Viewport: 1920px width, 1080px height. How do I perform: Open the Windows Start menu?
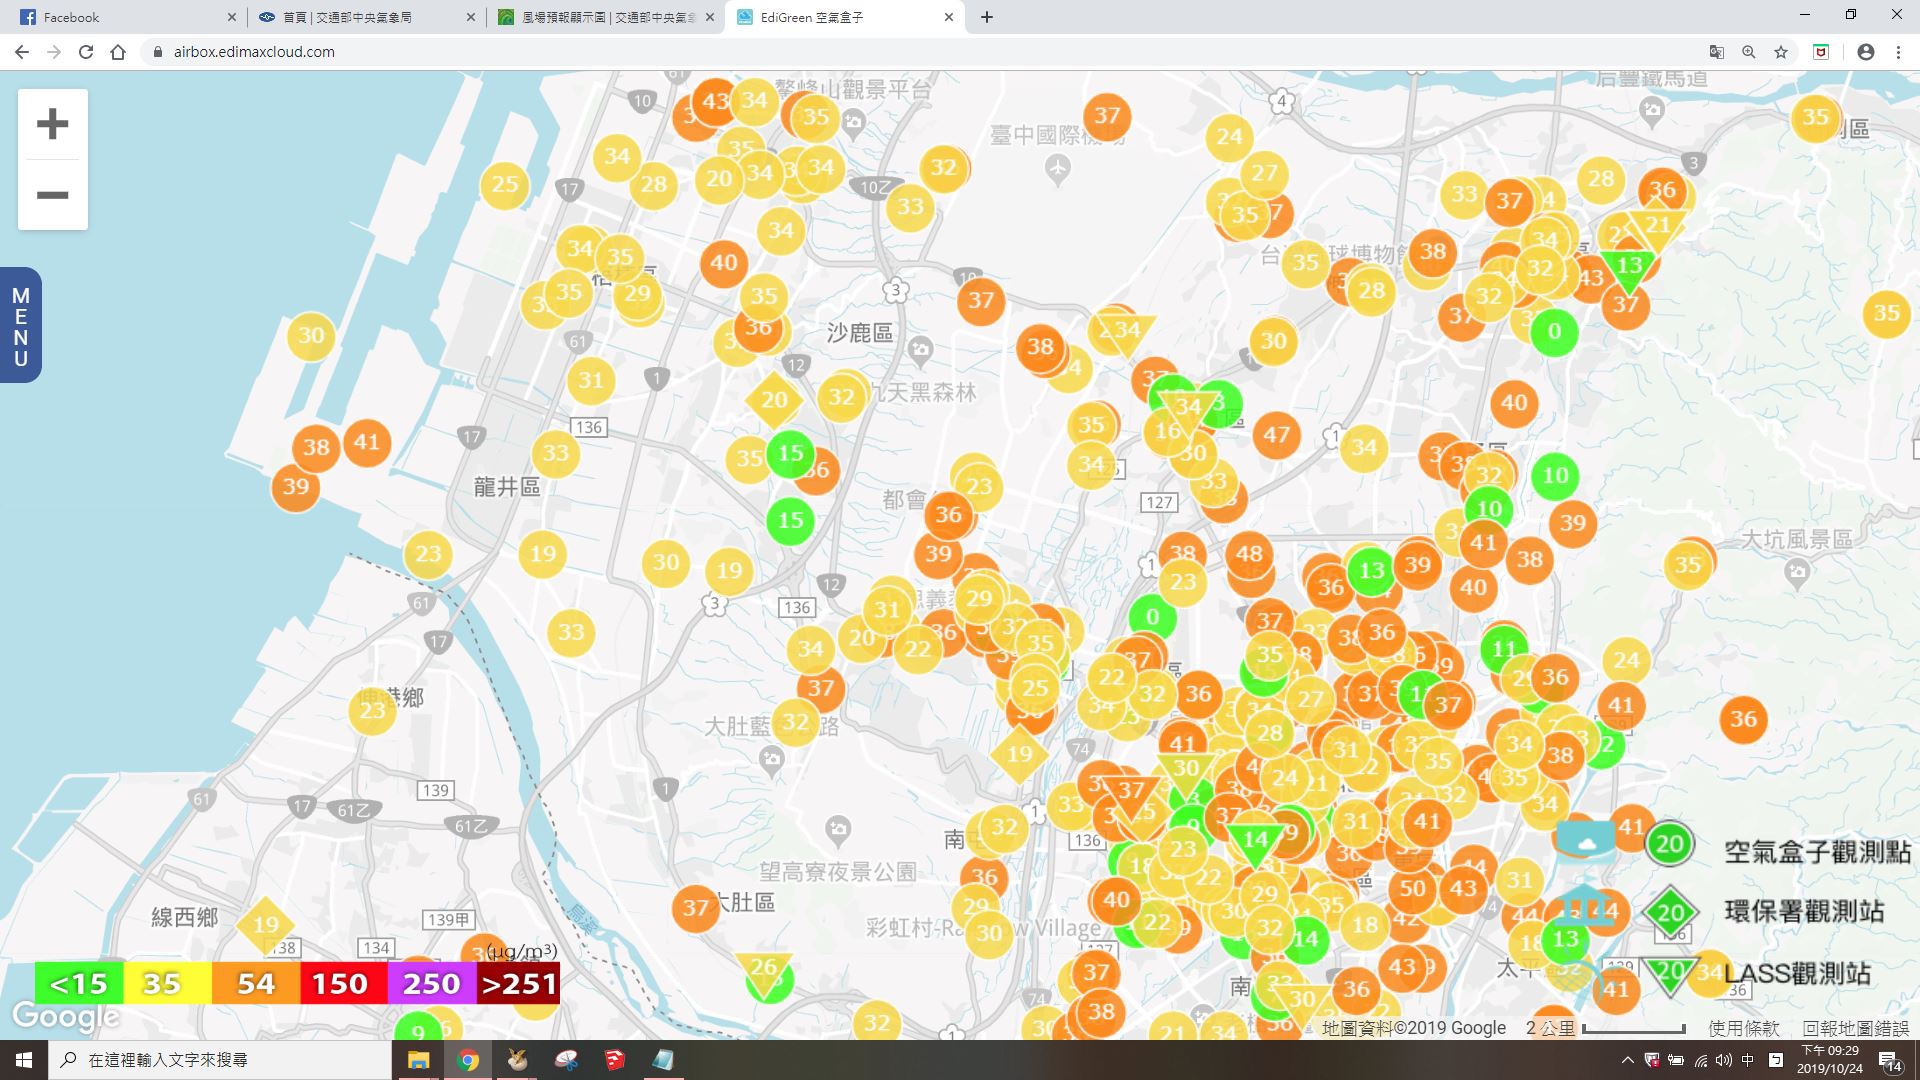tap(24, 1060)
